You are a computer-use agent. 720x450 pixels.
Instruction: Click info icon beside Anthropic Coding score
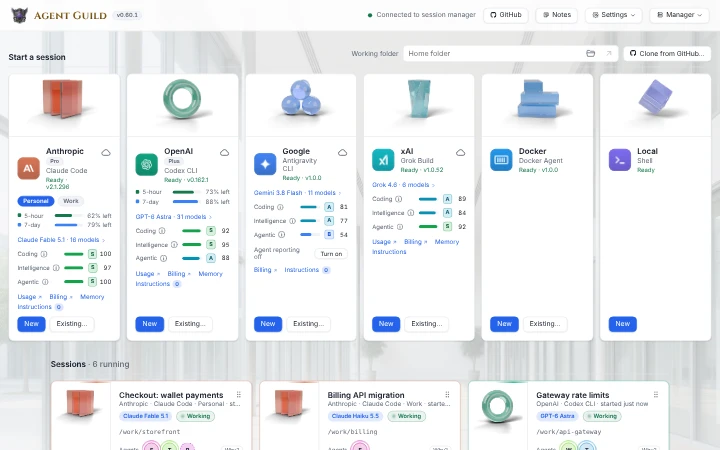(44, 254)
